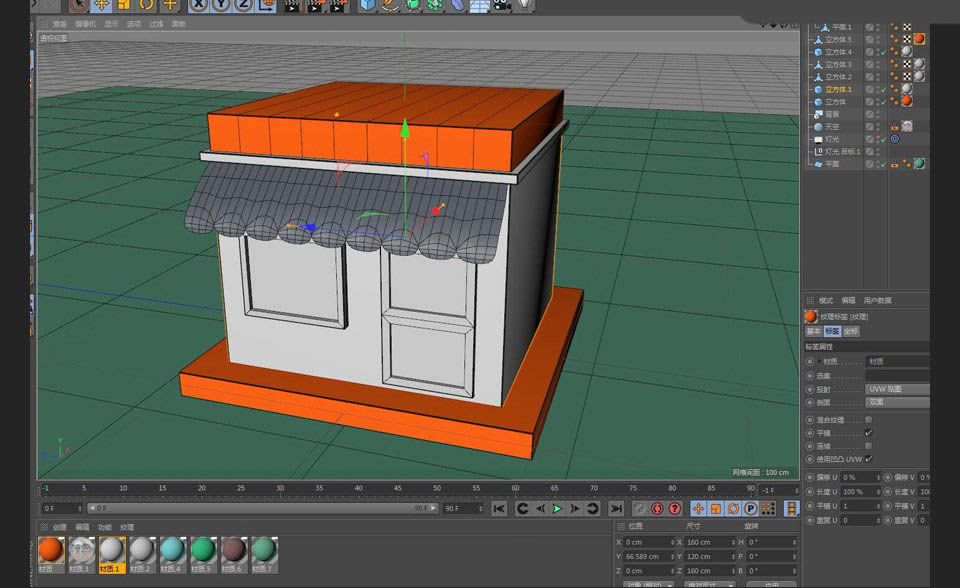Open the 创建 menu in material panel
Viewport: 960px width, 588px height.
pyautogui.click(x=59, y=527)
